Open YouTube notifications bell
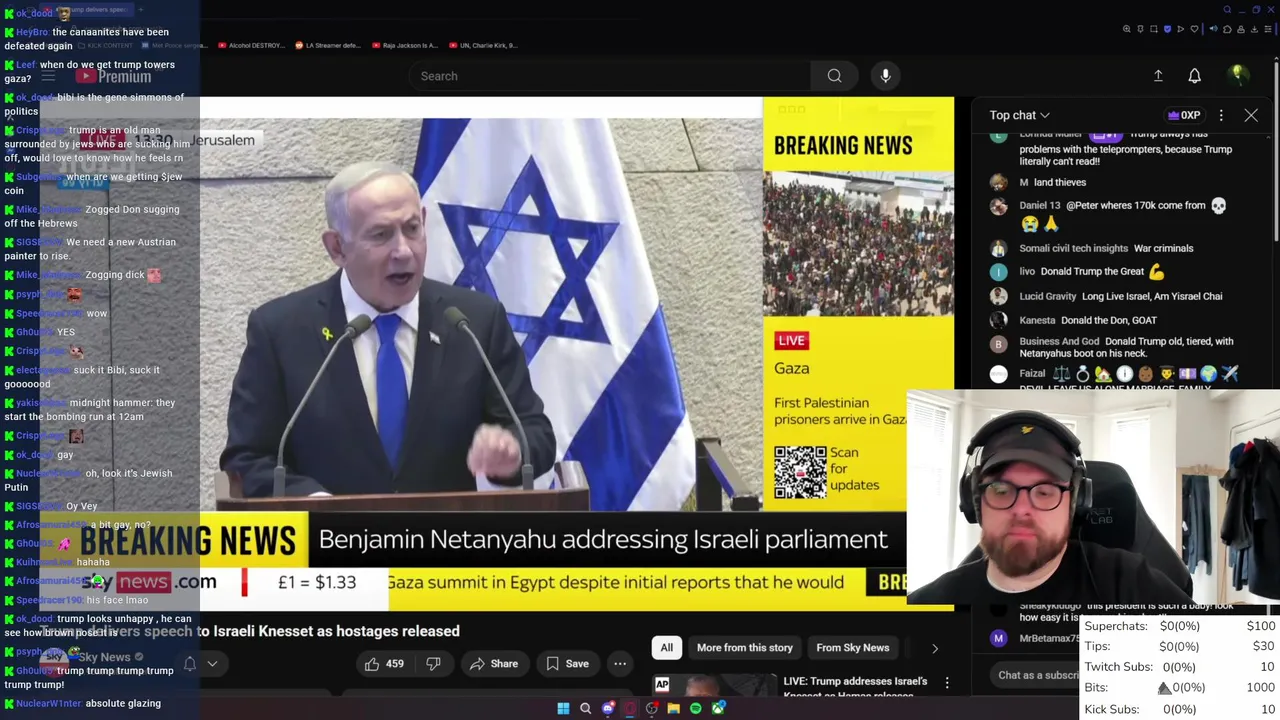 click(1194, 76)
